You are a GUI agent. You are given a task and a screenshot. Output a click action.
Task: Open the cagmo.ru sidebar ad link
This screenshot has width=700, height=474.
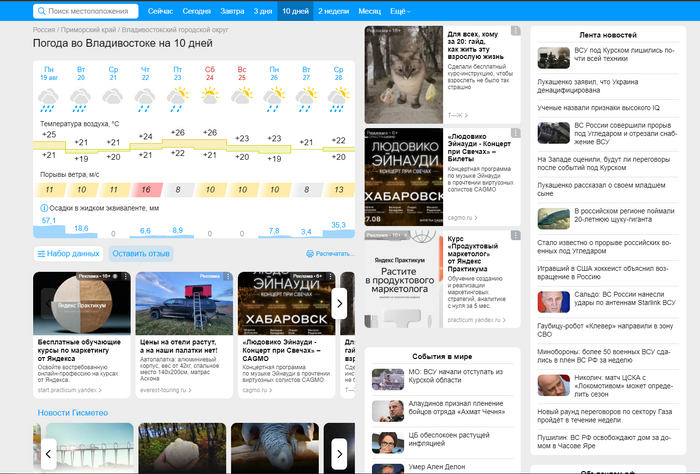[x=462, y=218]
